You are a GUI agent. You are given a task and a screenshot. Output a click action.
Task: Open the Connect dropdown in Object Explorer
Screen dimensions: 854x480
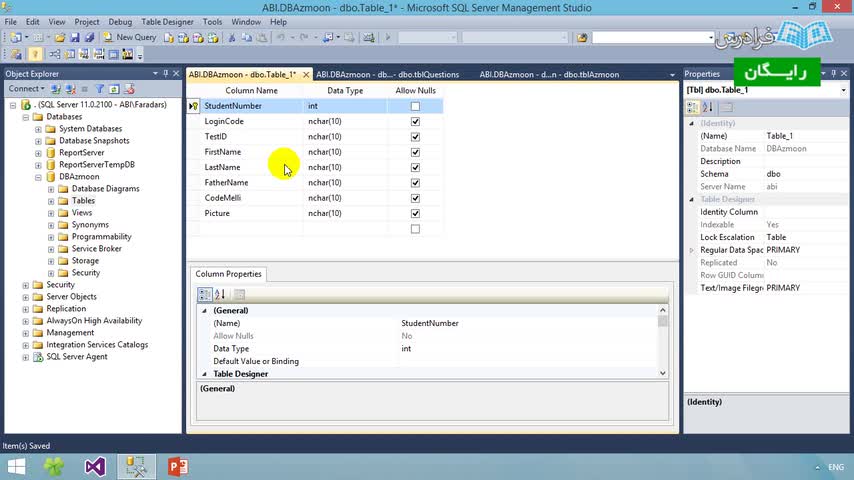[26, 88]
